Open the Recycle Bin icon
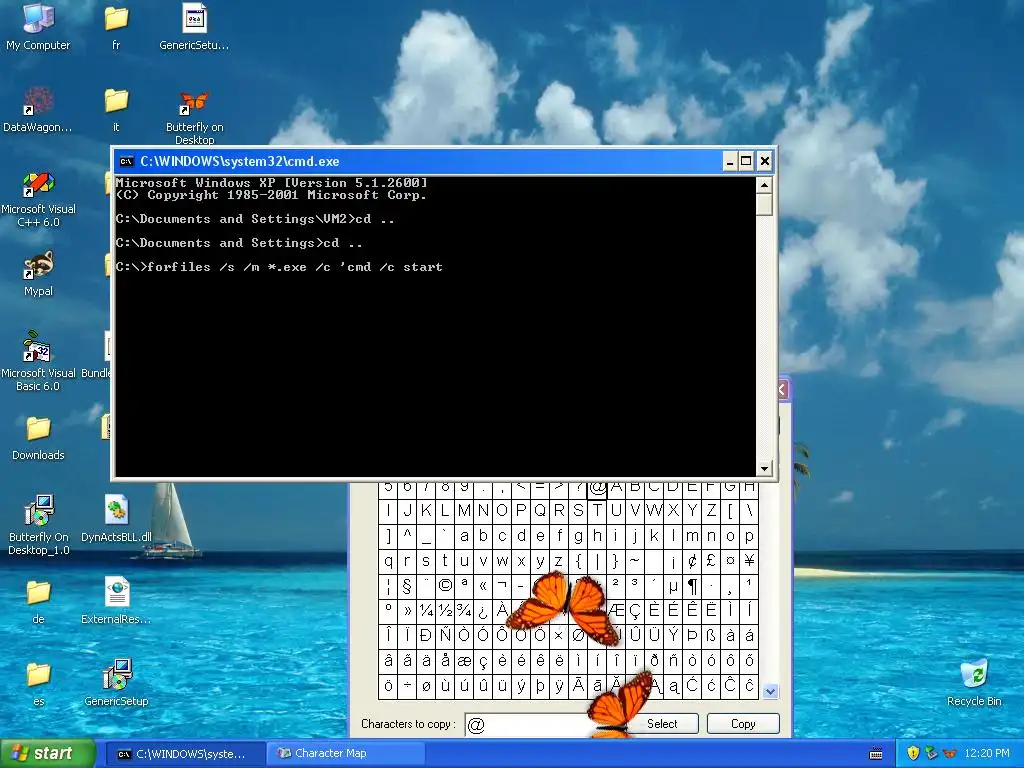This screenshot has width=1024, height=768. pyautogui.click(x=974, y=684)
